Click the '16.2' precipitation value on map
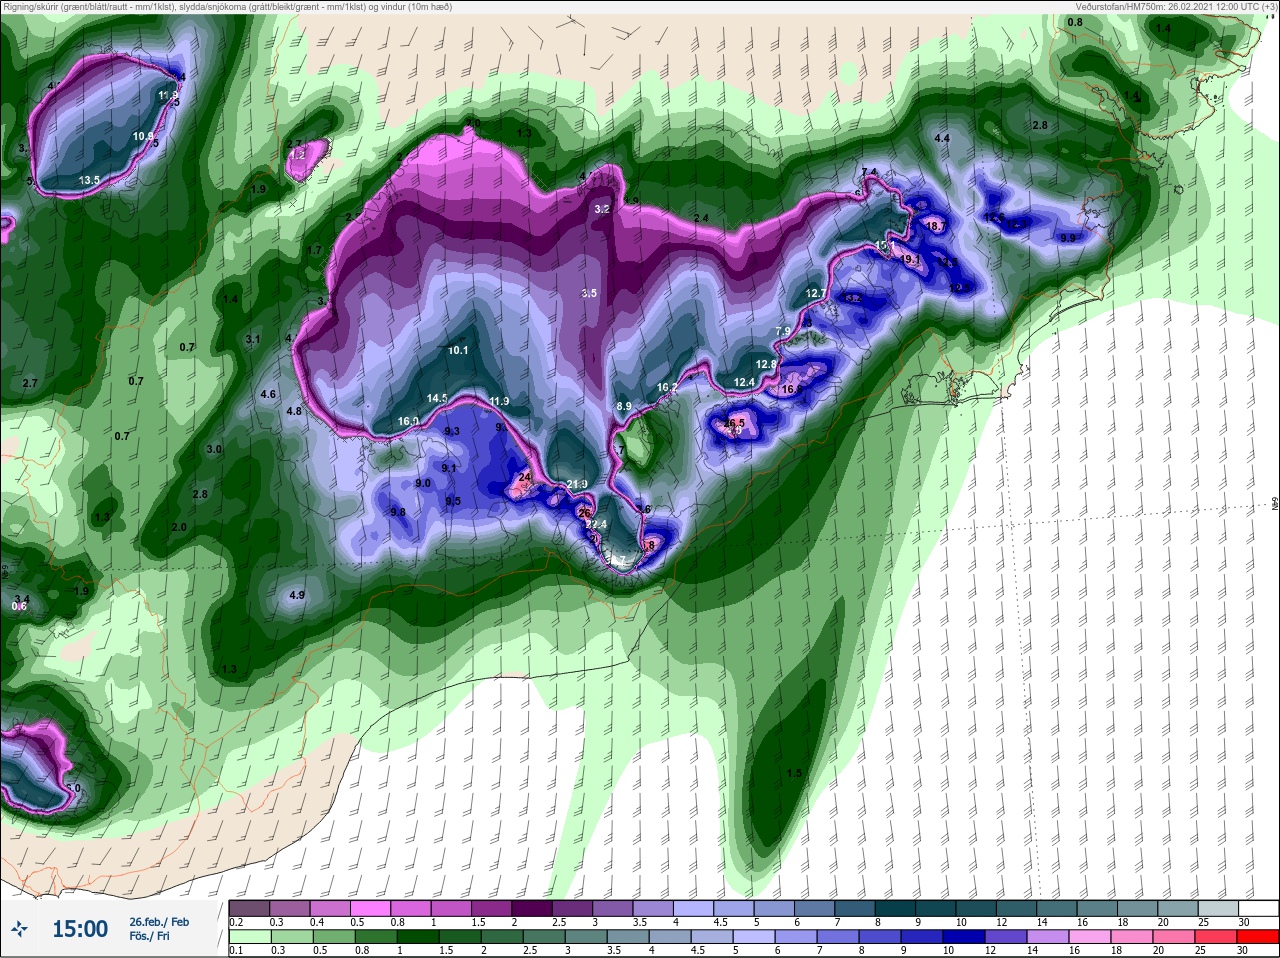Image resolution: width=1280 pixels, height=958 pixels. pos(667,388)
